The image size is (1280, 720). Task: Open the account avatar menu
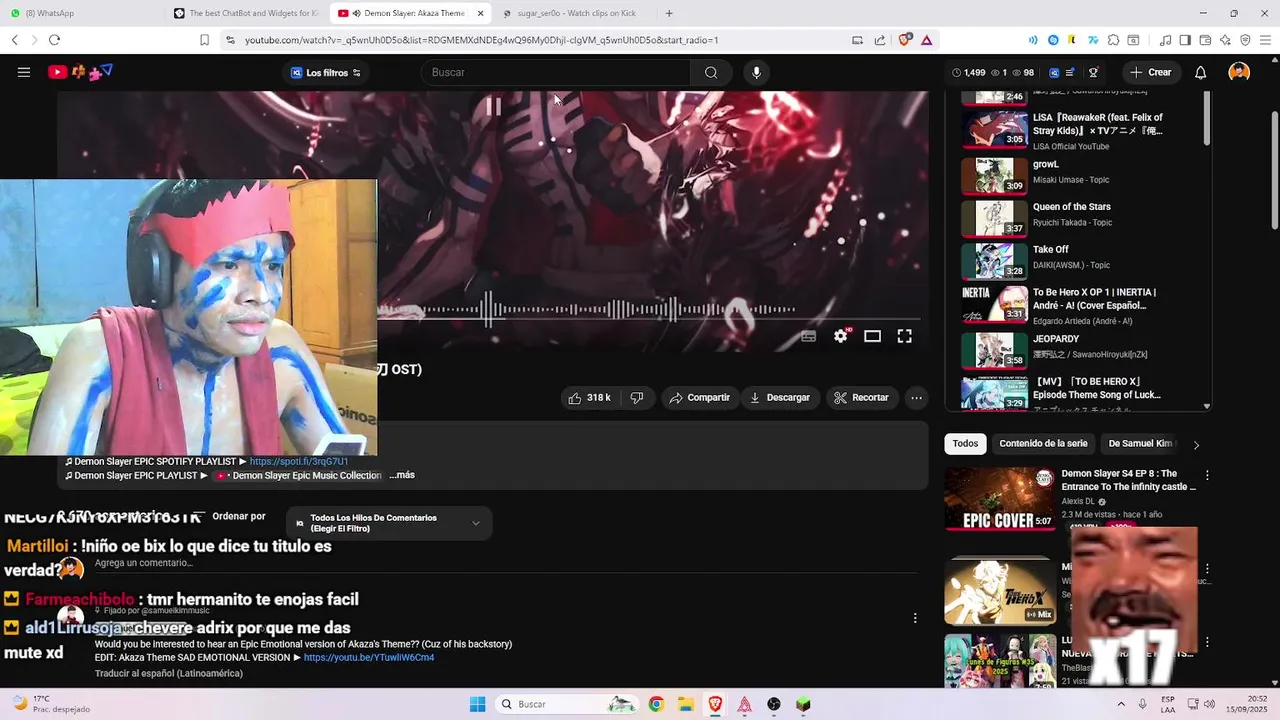click(x=1239, y=72)
